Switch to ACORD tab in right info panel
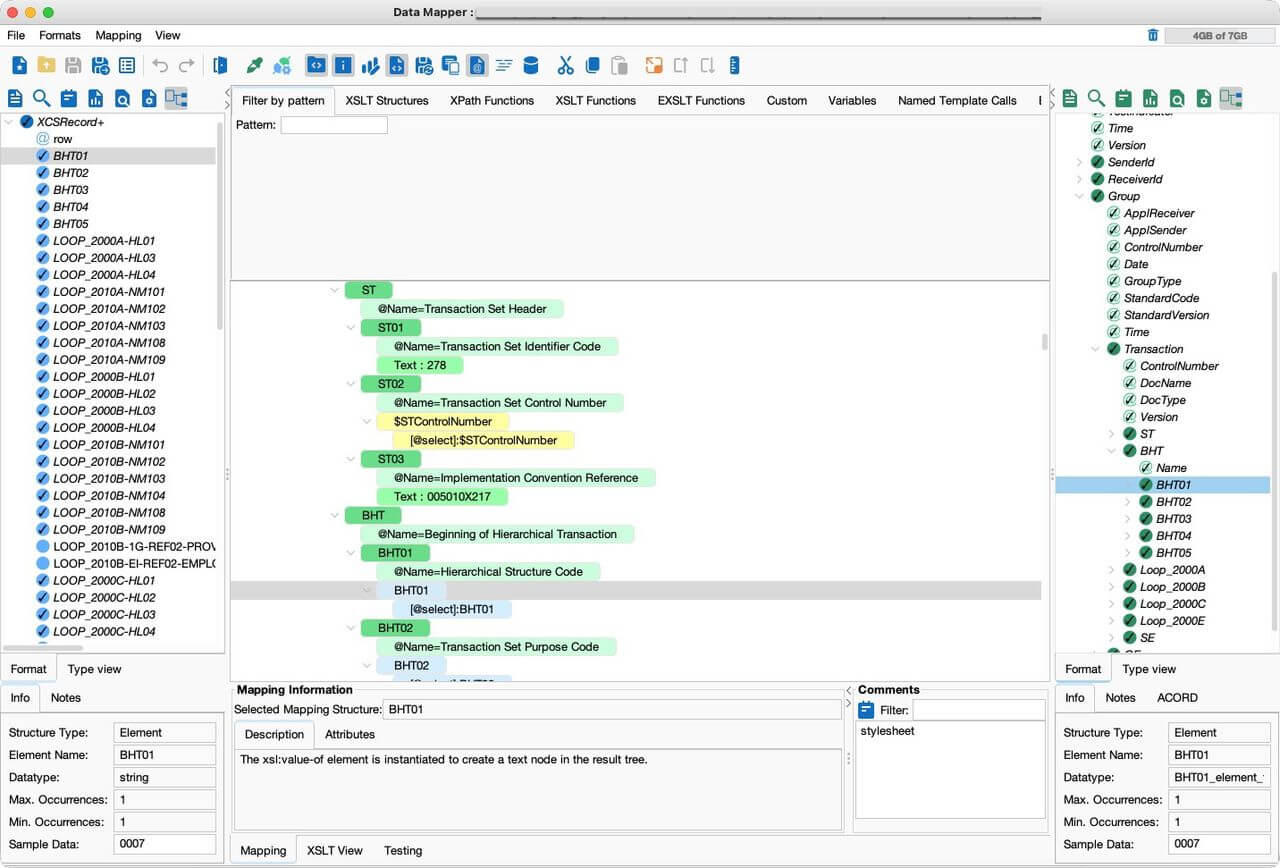Viewport: 1280px width, 868px height. (1177, 697)
